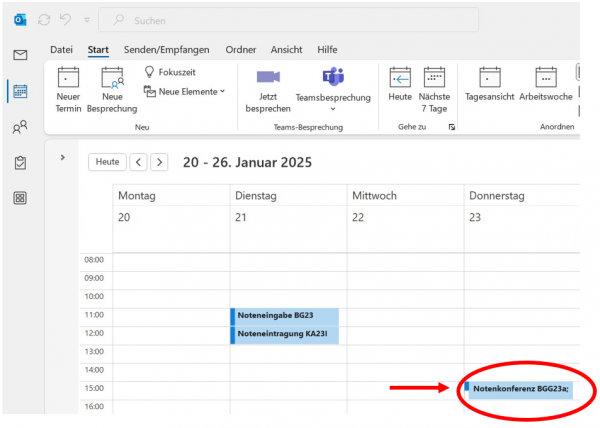This screenshot has height=428, width=600.
Task: Start Jetzt besprechen video meeting
Action: (x=267, y=78)
